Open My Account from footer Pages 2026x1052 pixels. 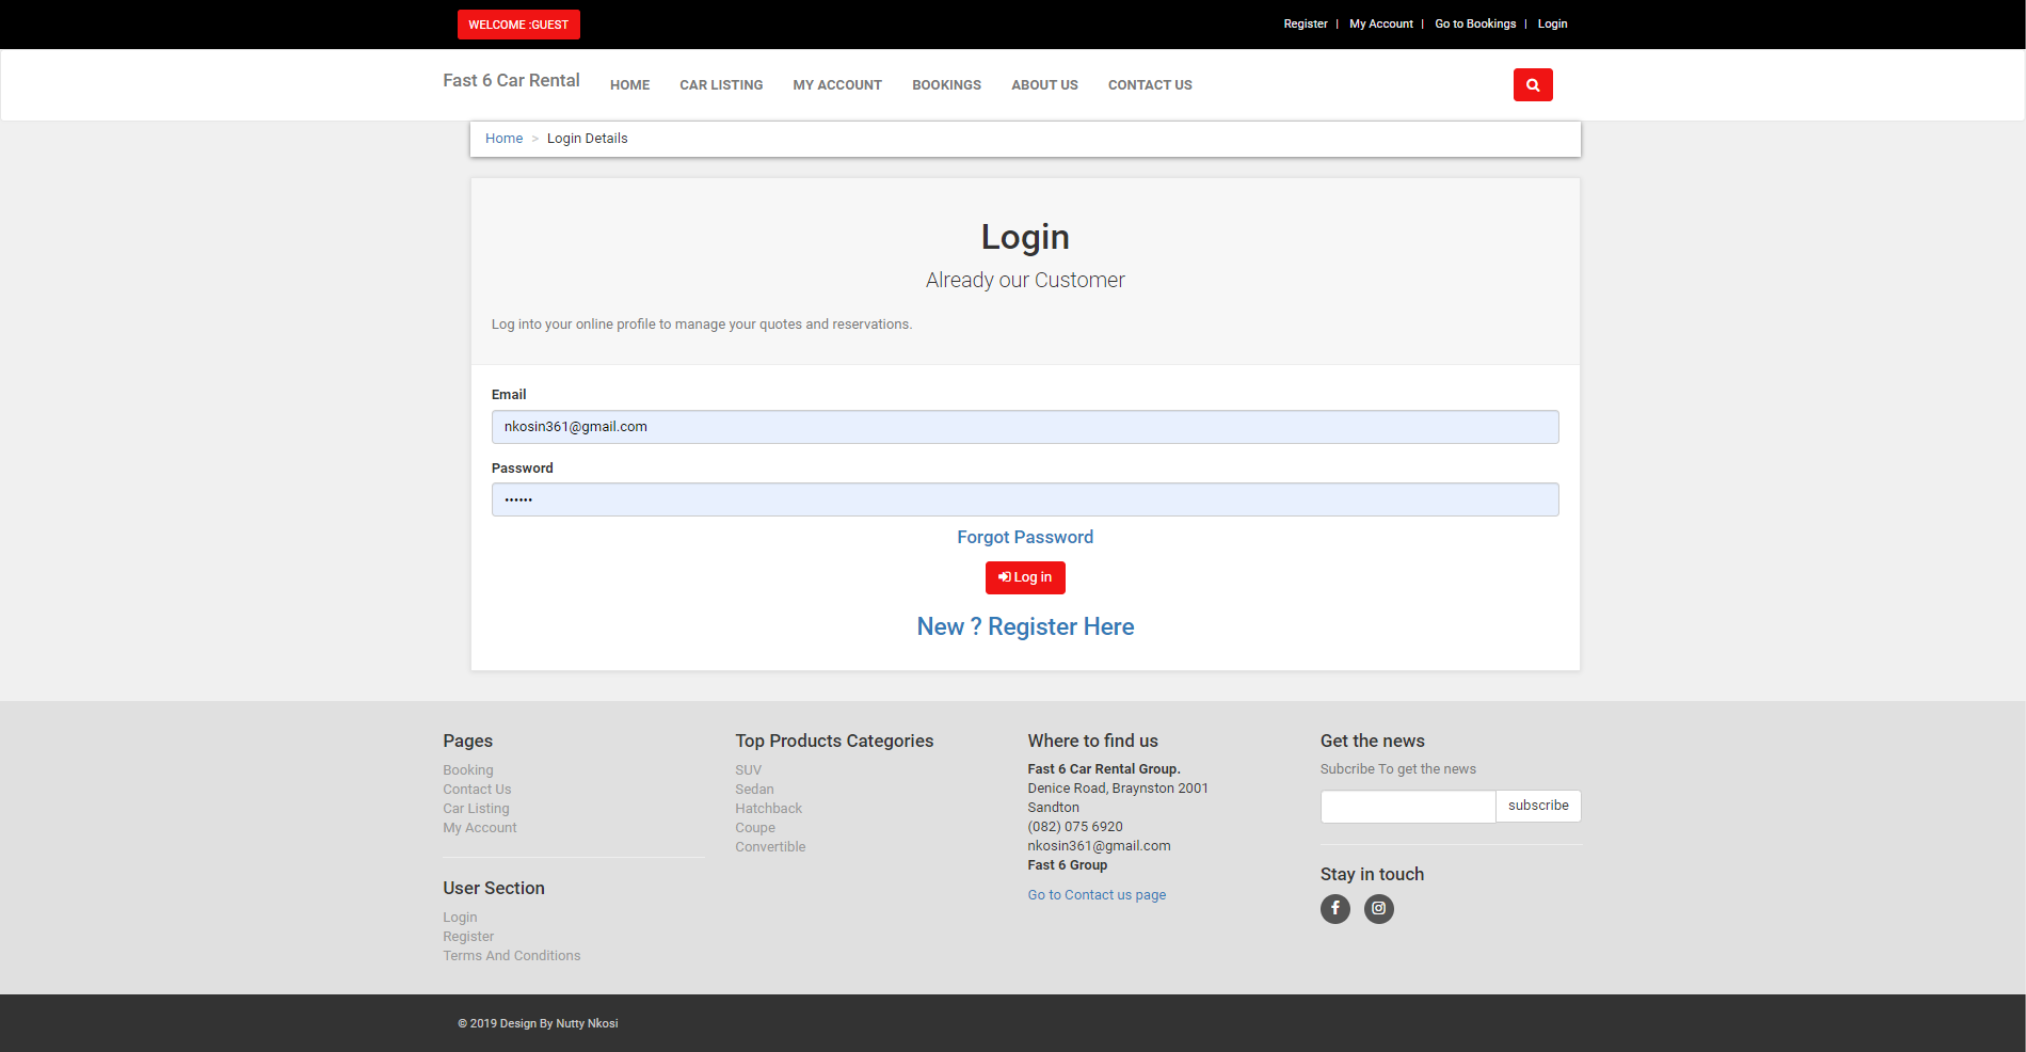point(479,827)
